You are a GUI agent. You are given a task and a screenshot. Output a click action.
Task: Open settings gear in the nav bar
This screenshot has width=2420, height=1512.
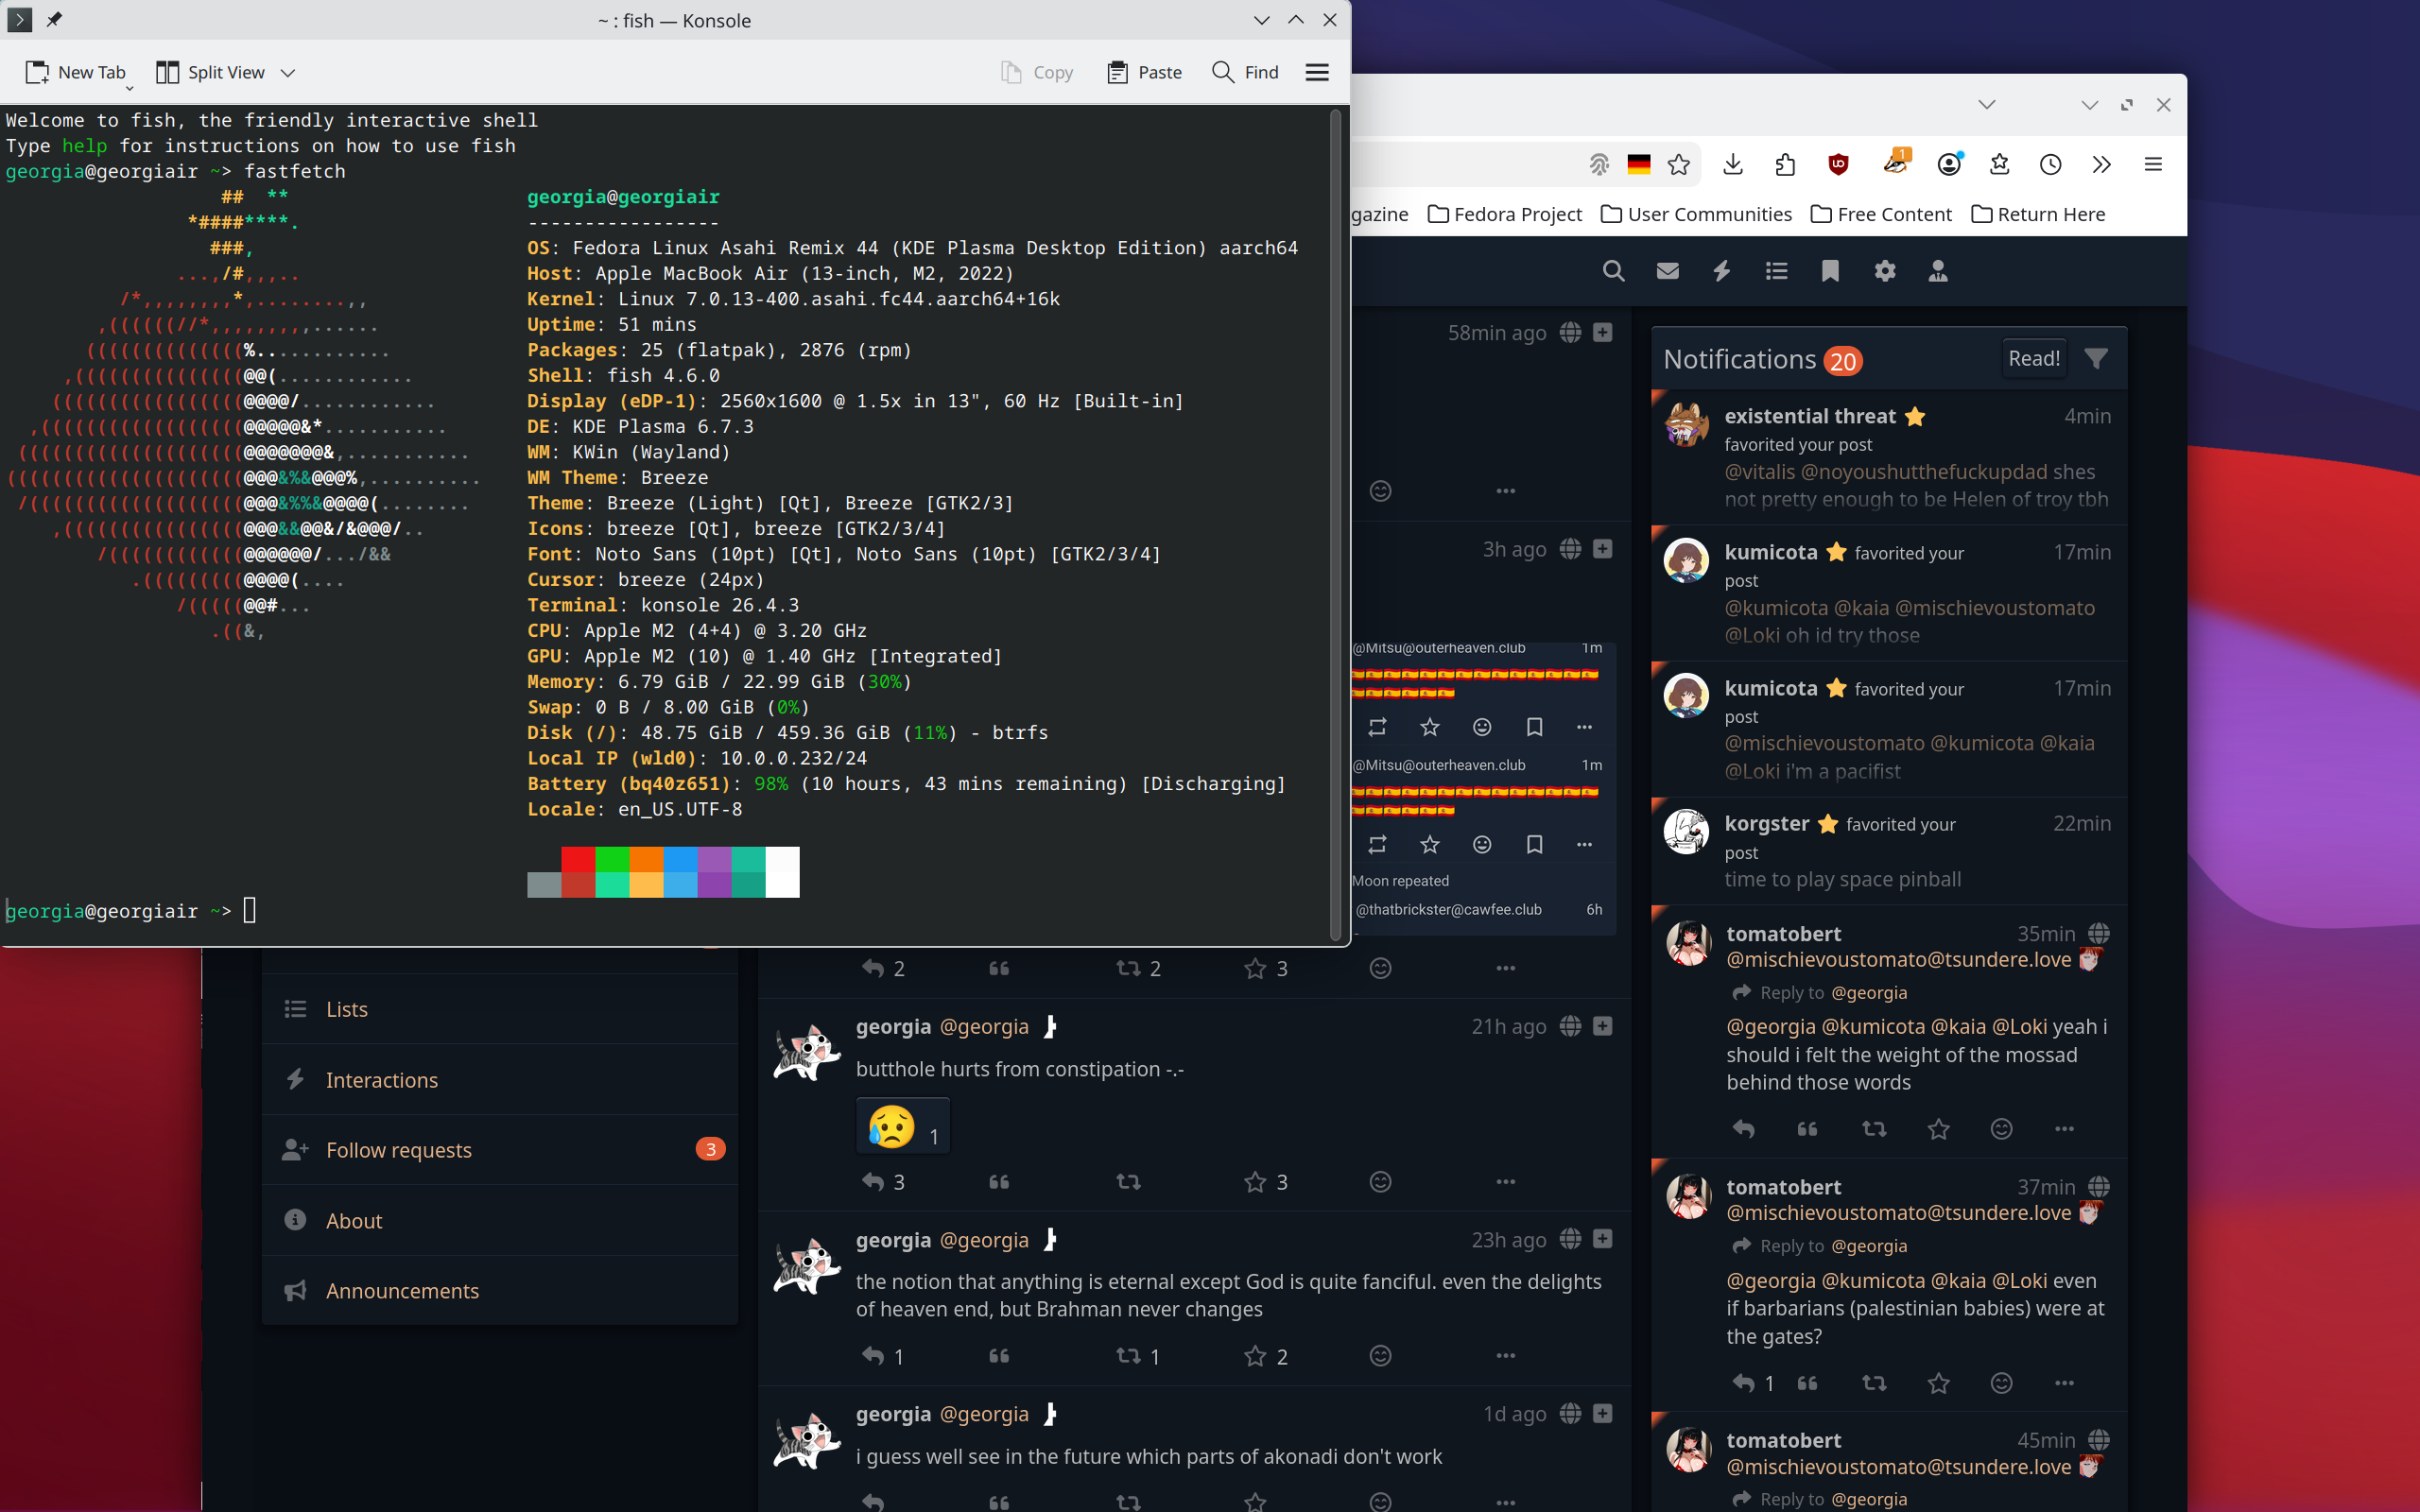[1884, 271]
